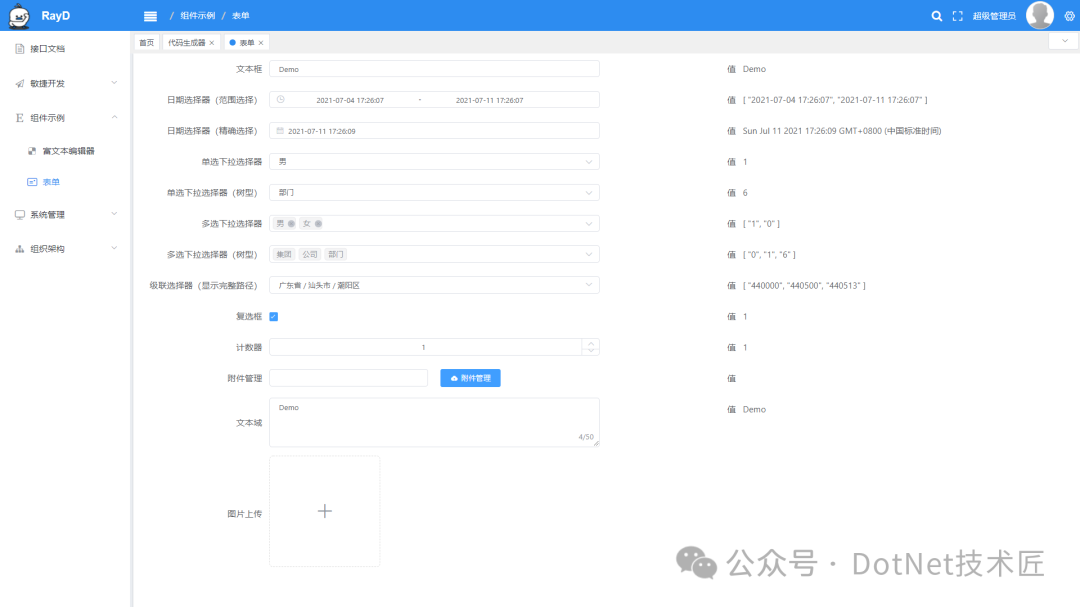Expand the 敏捷开发 sidebar menu
The width and height of the screenshot is (1080, 607).
[114, 83]
